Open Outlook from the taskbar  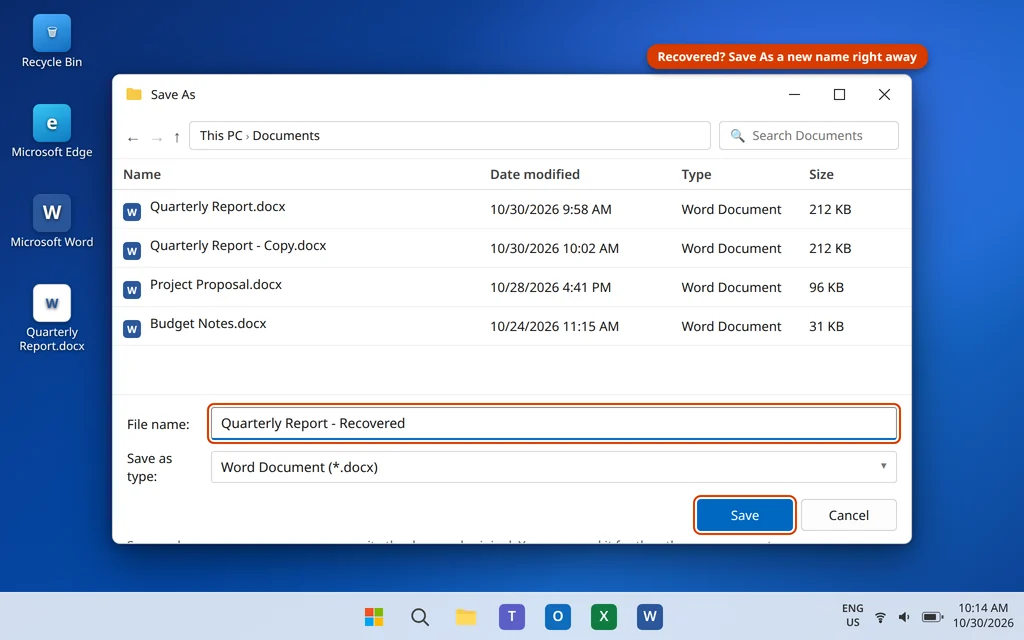click(558, 616)
